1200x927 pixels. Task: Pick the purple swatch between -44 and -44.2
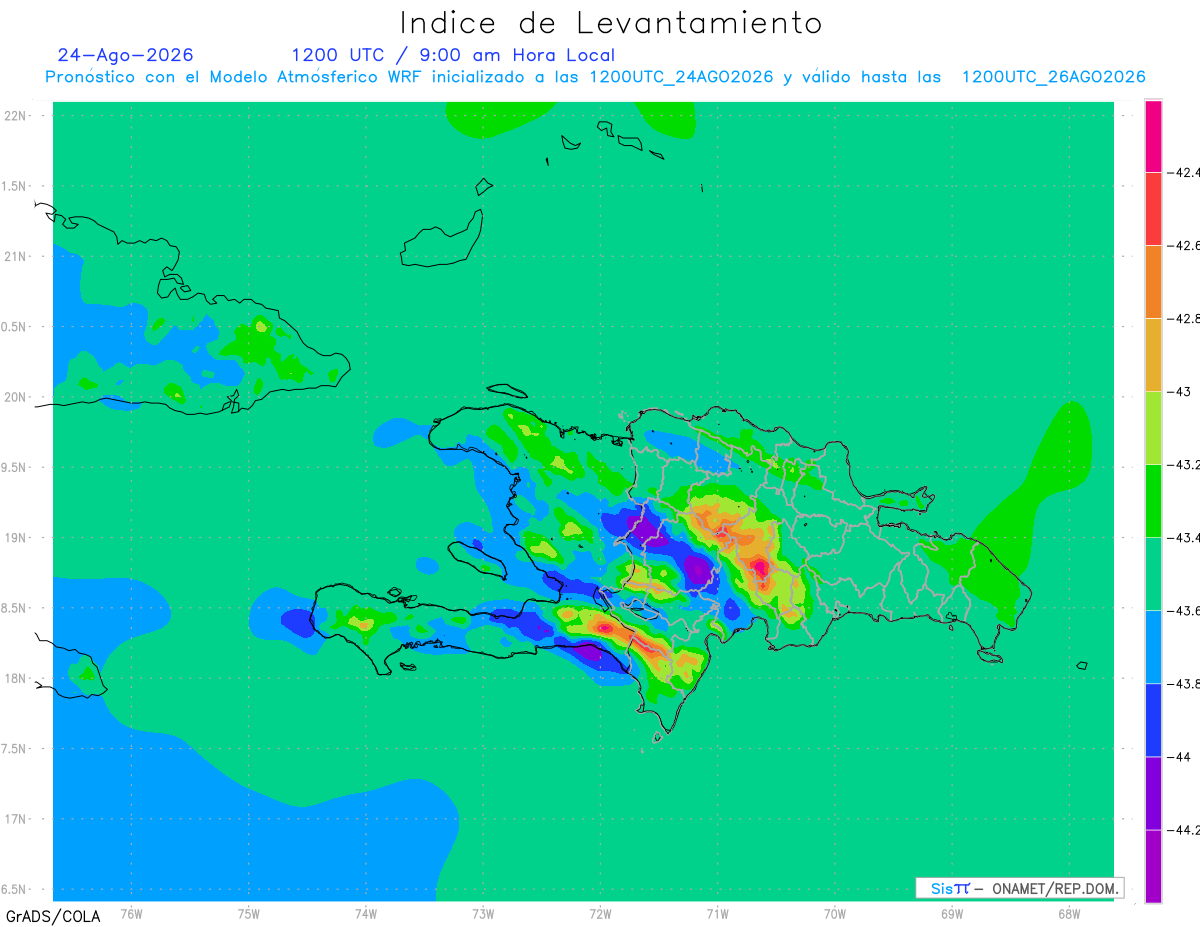pyautogui.click(x=1153, y=793)
